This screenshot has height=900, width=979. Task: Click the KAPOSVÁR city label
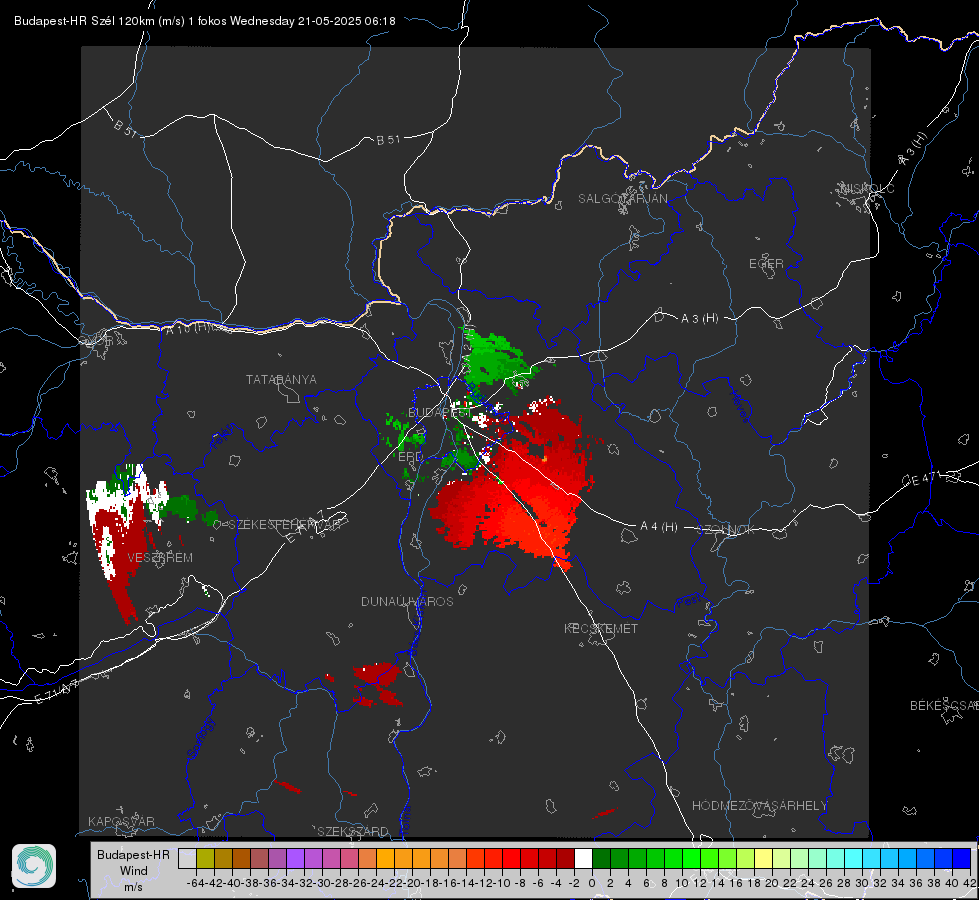coord(121,821)
